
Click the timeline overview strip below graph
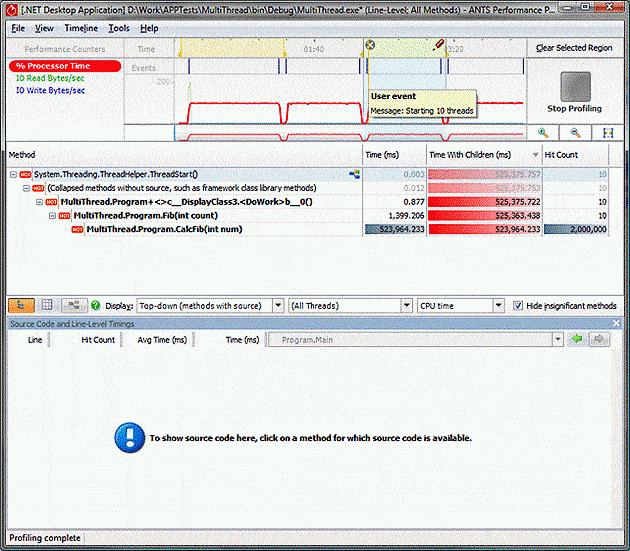pos(350,133)
